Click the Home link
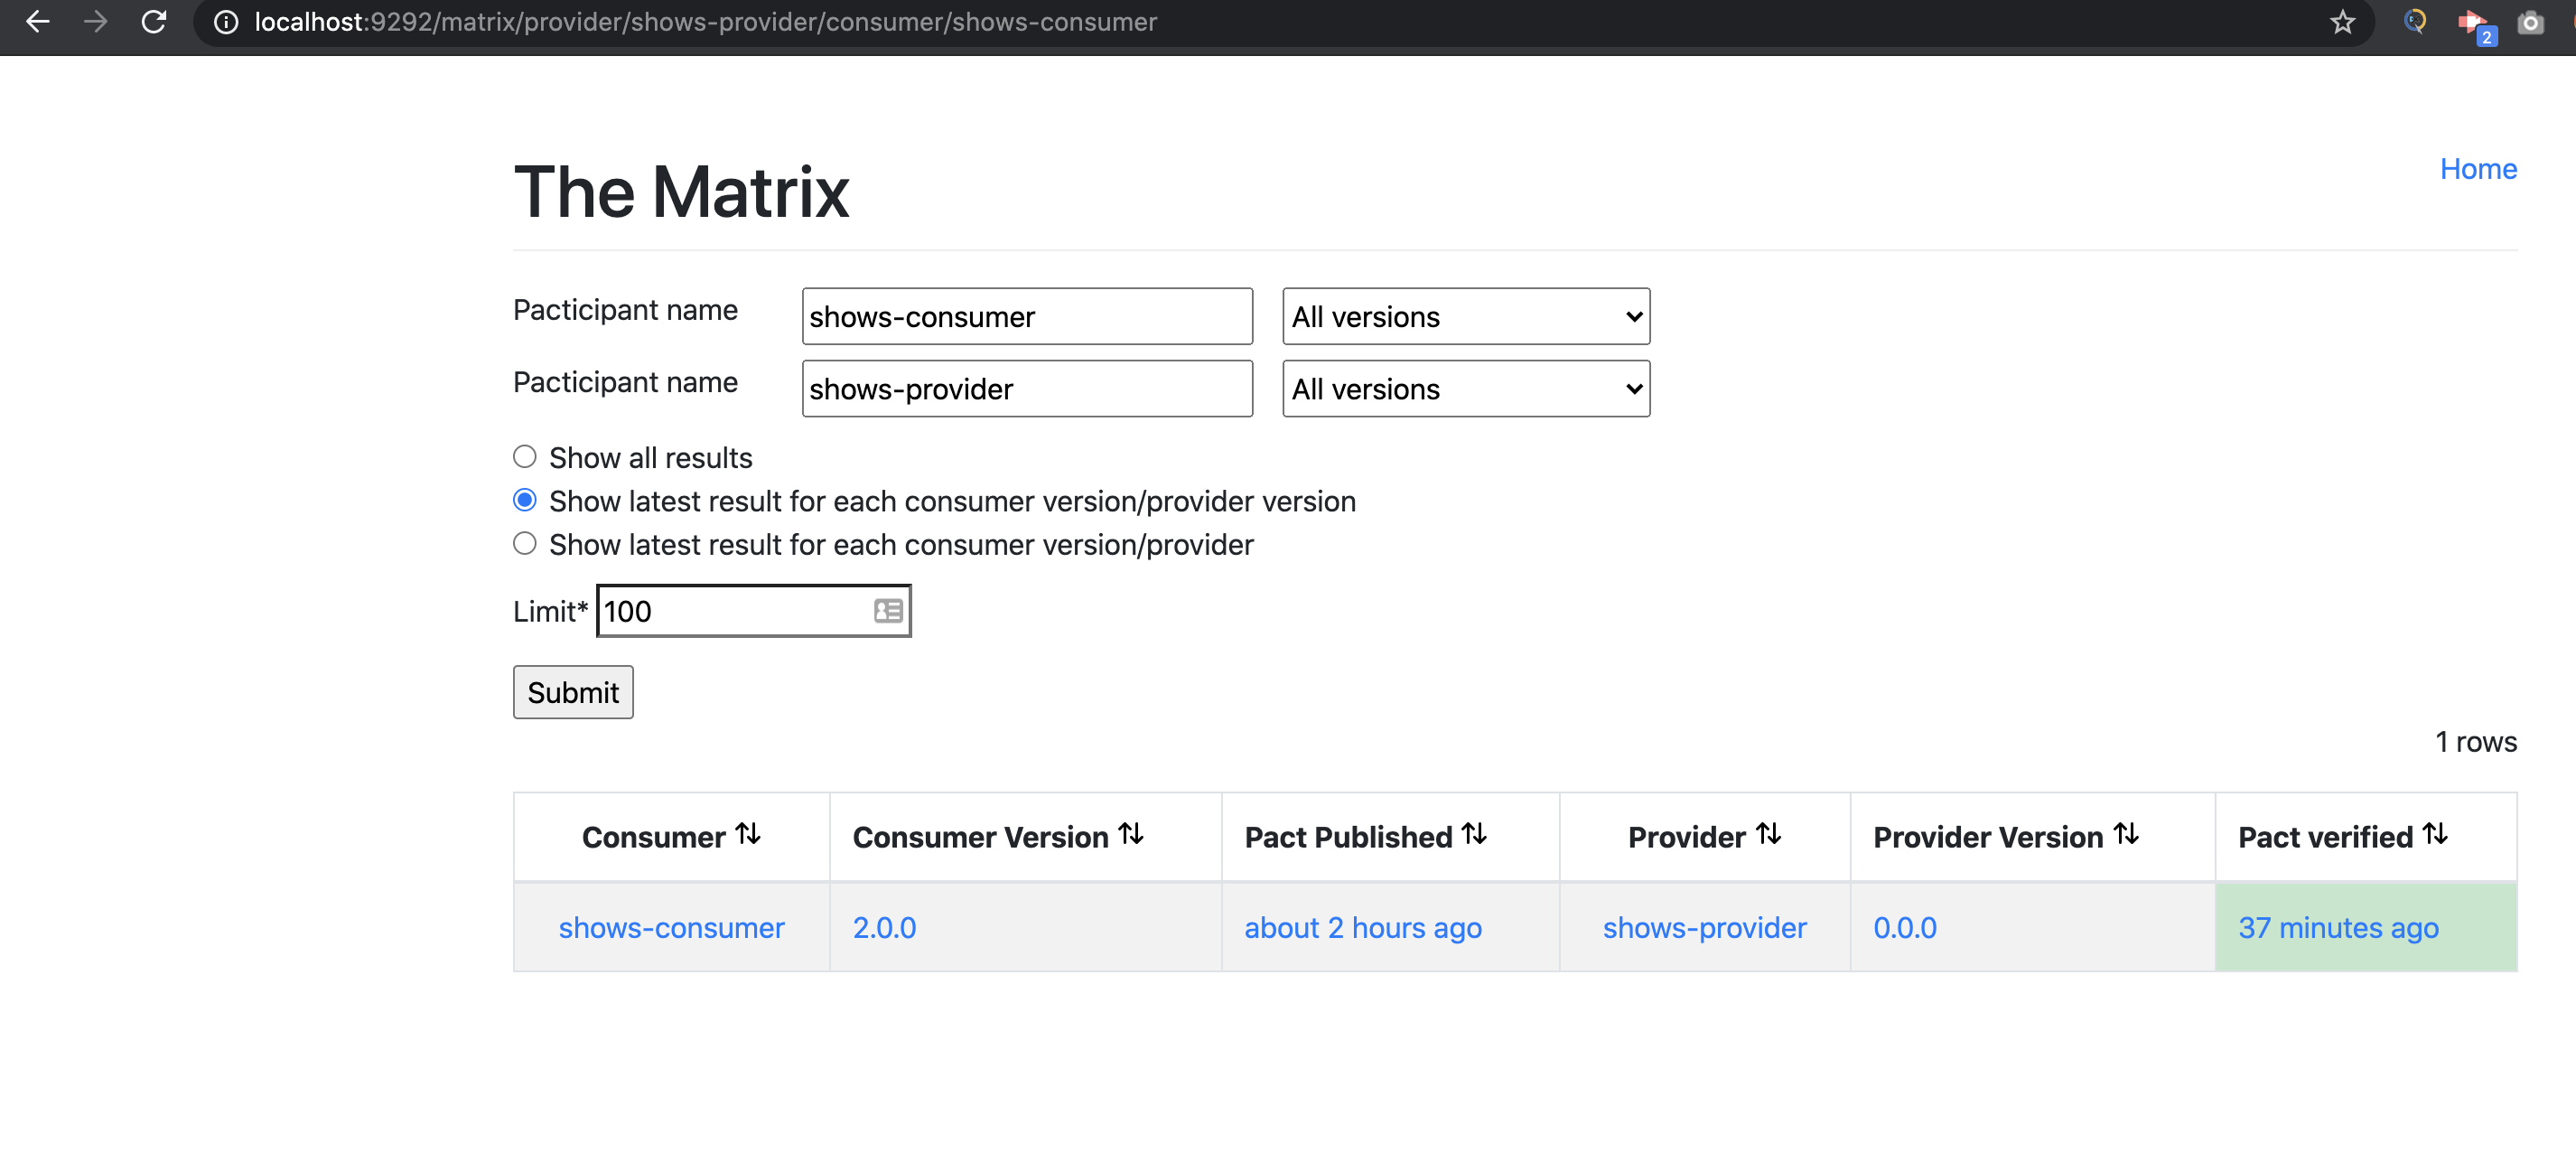Image resolution: width=2576 pixels, height=1153 pixels. pyautogui.click(x=2477, y=169)
